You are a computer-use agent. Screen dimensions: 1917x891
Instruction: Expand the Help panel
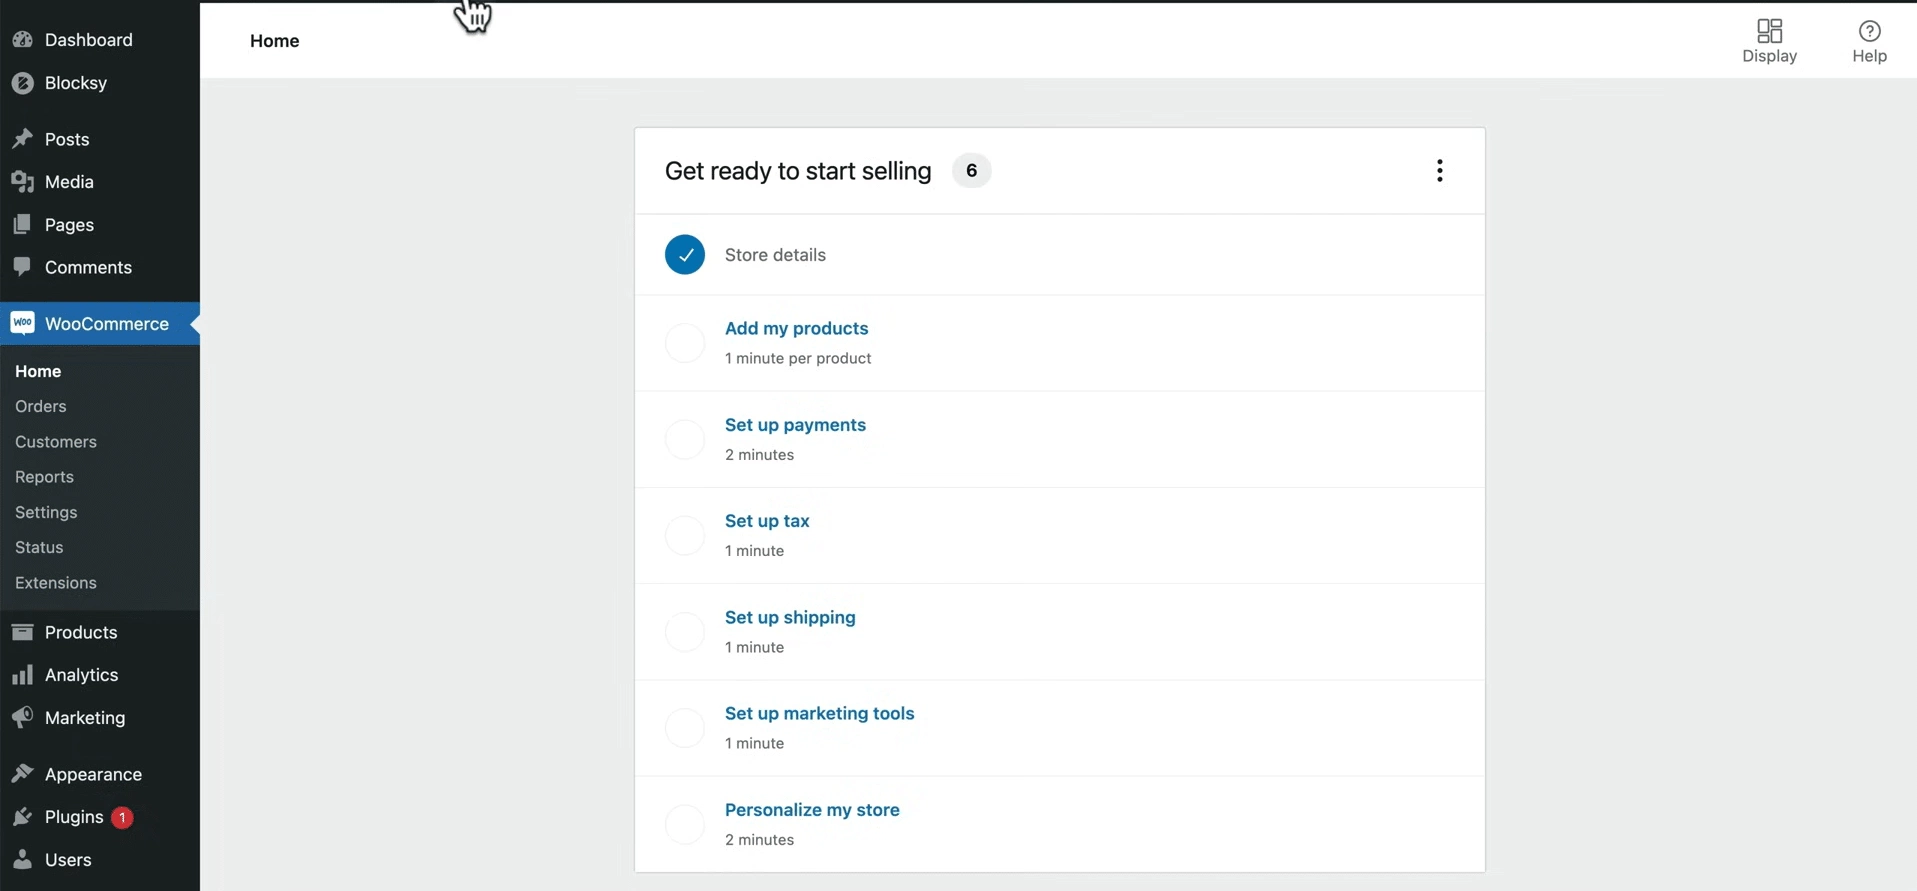[x=1868, y=41]
